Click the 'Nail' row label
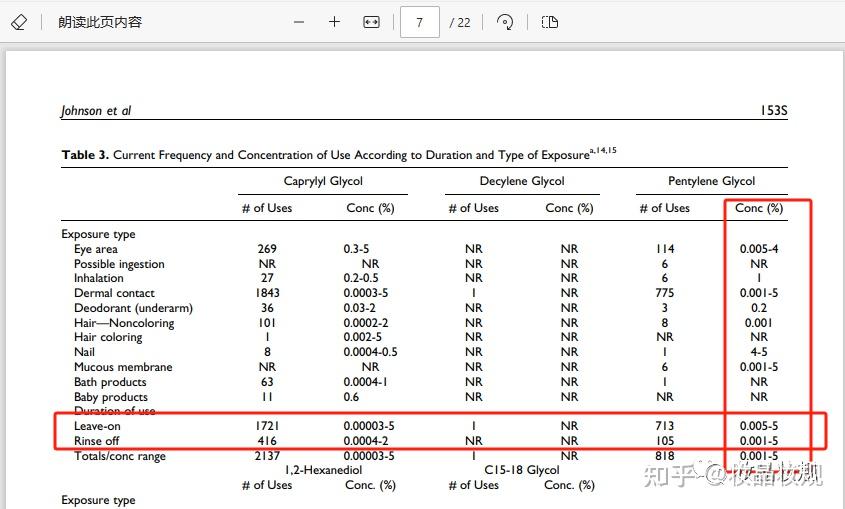Screen dimensions: 845x509 (84, 352)
